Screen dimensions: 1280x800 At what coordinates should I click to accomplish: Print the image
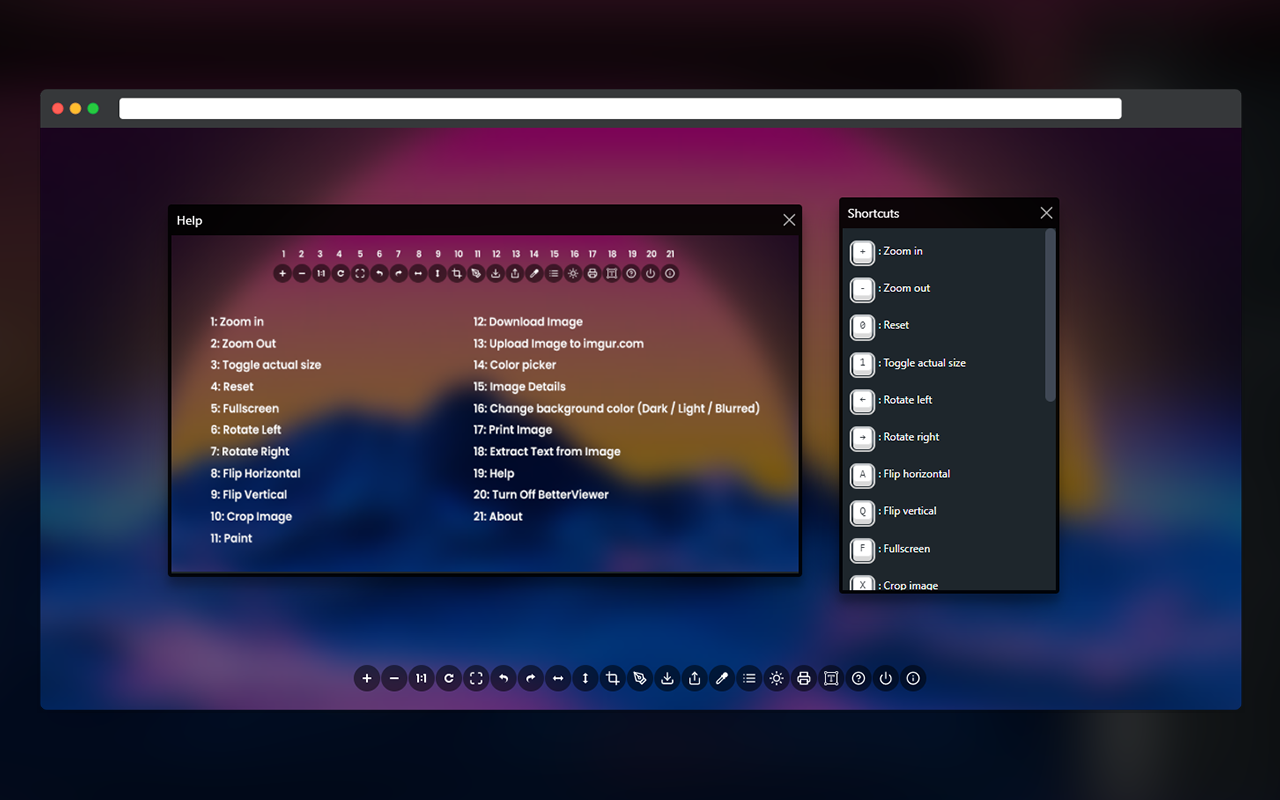coord(804,678)
